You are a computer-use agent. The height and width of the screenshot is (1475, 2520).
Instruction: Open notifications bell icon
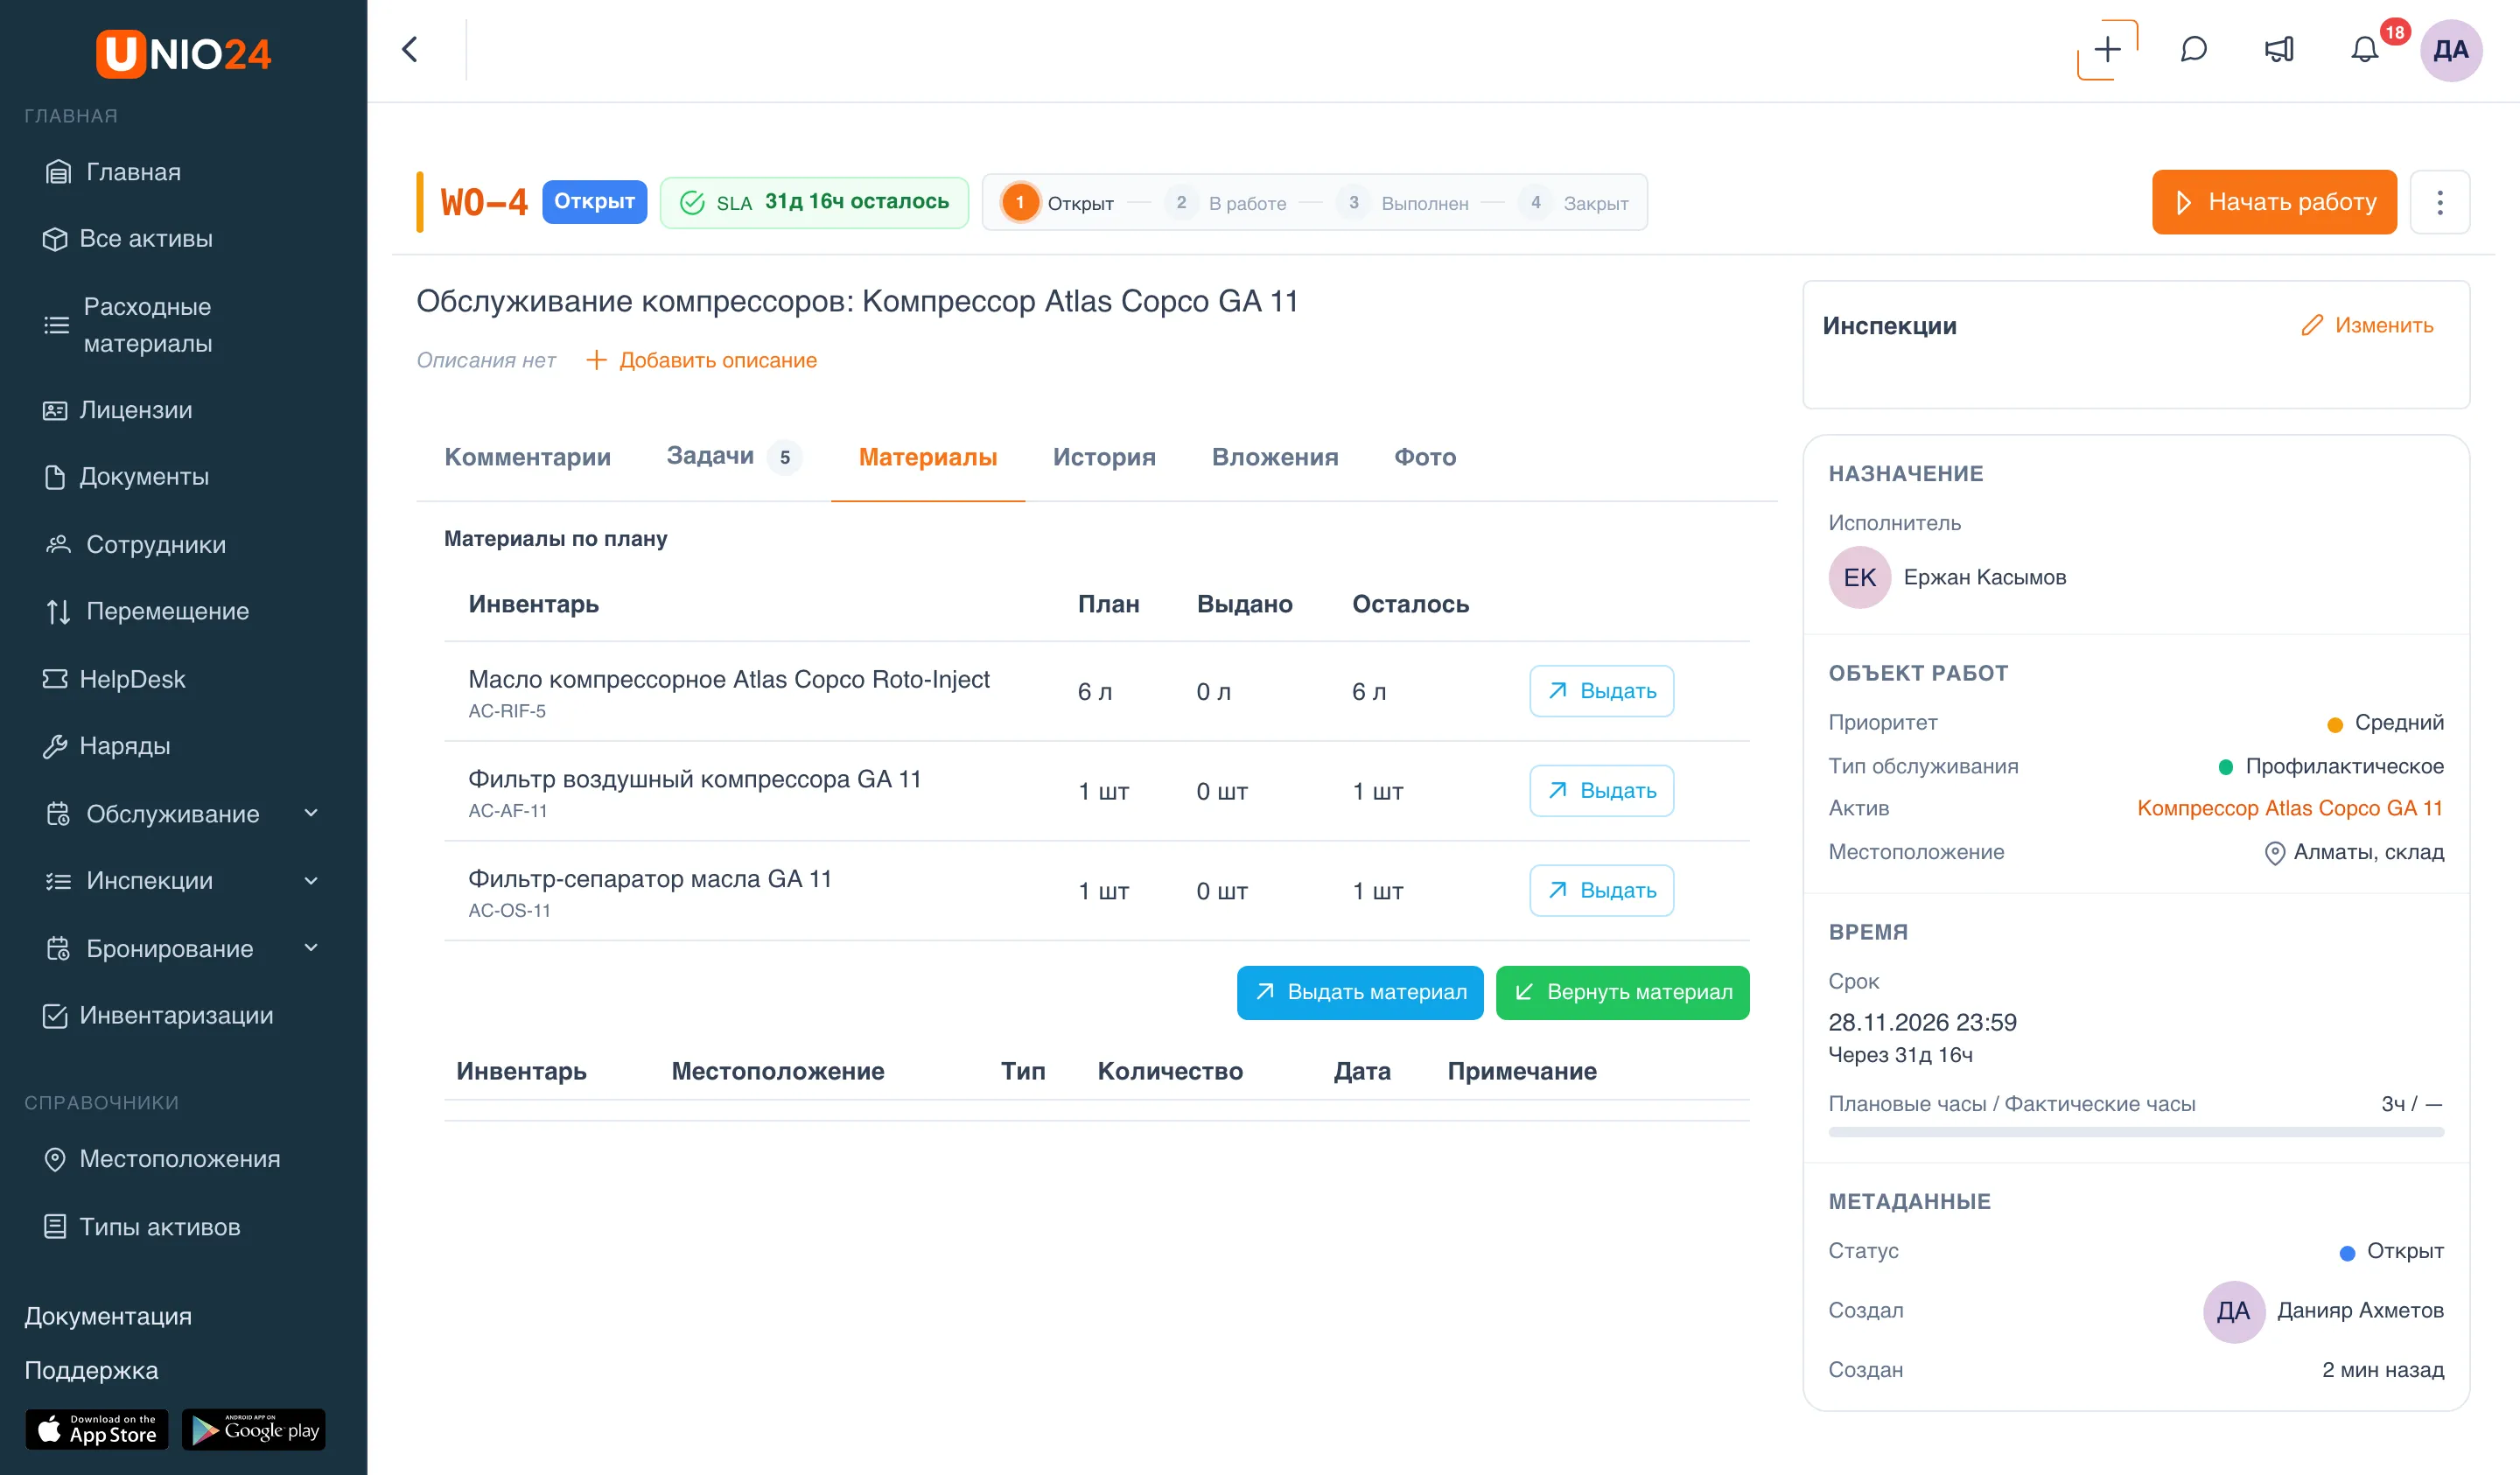[x=2364, y=50]
